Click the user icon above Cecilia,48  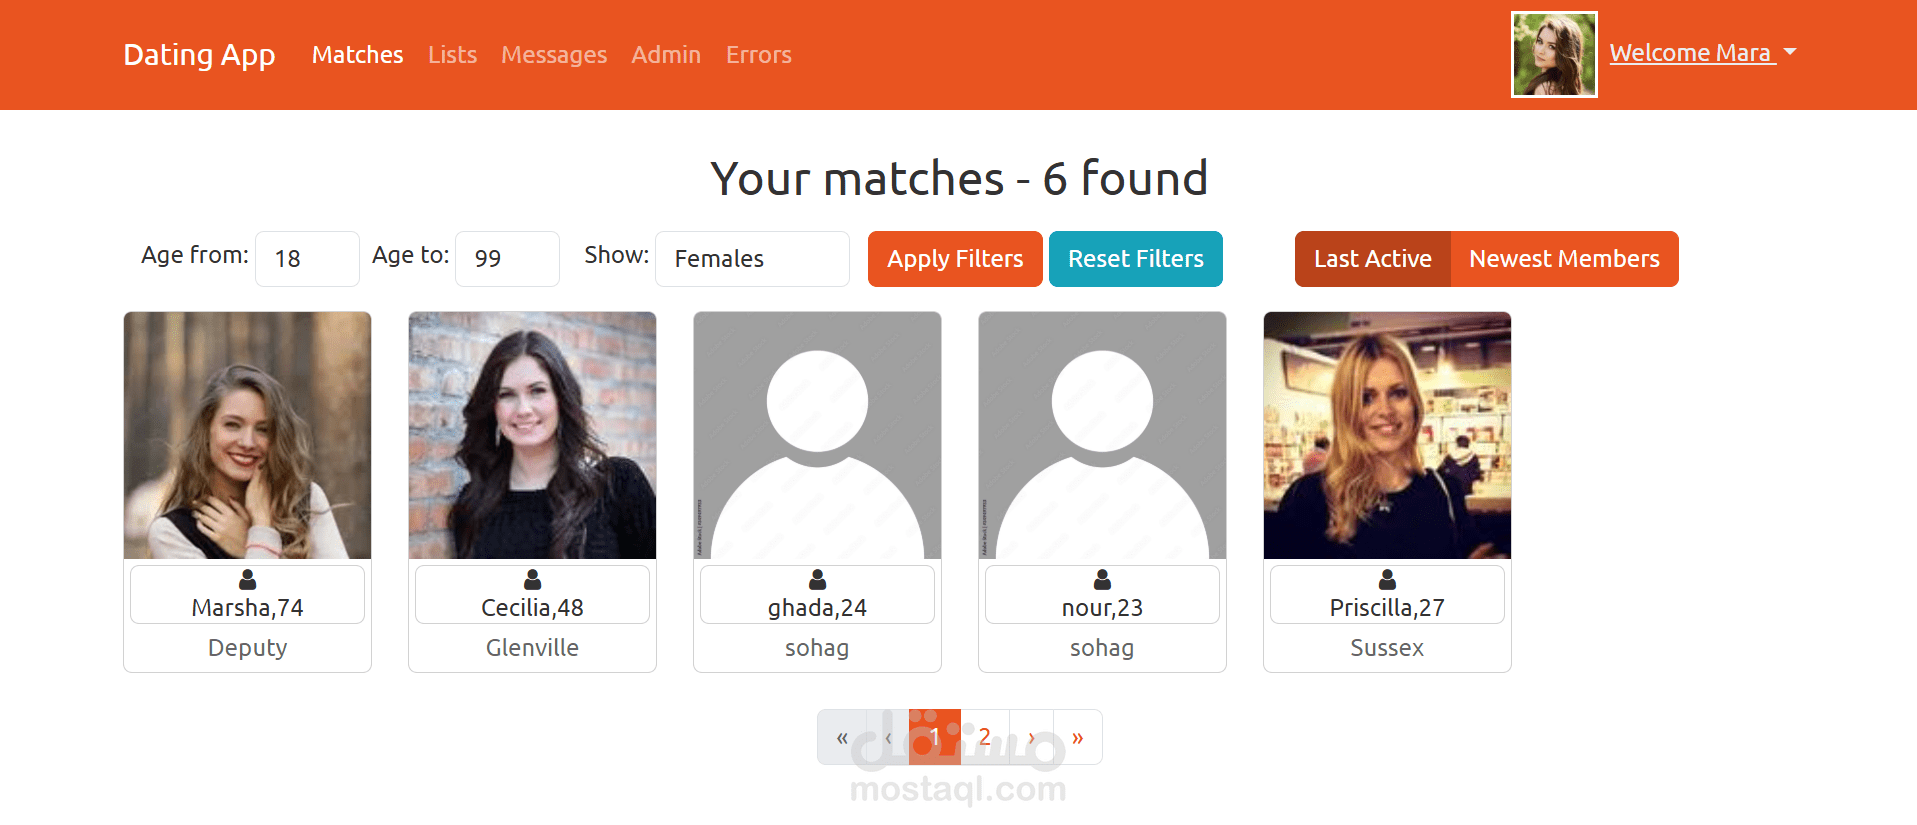532,580
